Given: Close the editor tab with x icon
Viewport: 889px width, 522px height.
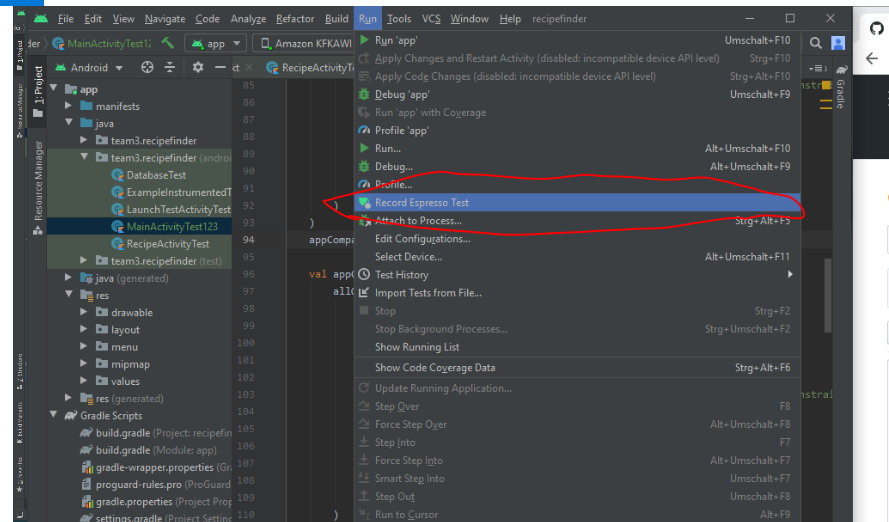Looking at the screenshot, I should point(248,67).
